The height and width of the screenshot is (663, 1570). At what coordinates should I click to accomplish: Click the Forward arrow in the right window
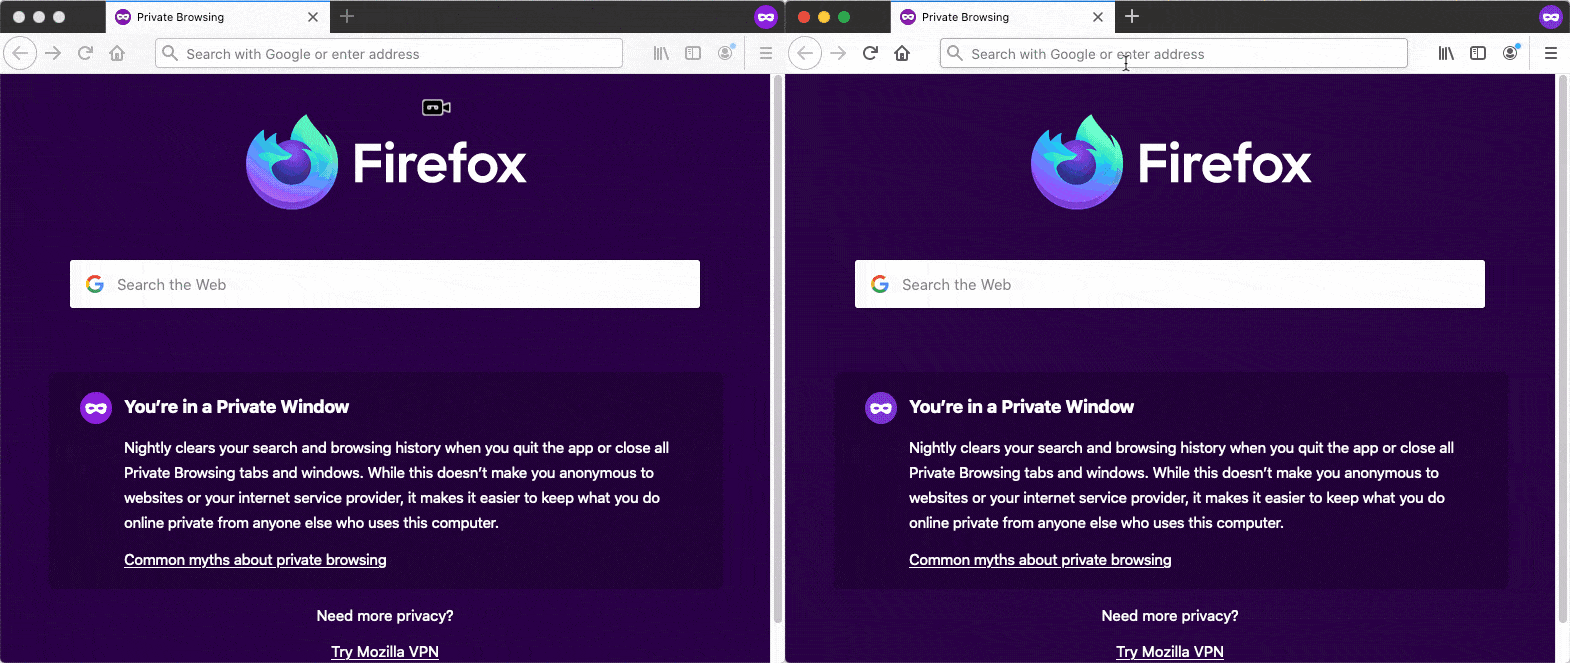(838, 54)
